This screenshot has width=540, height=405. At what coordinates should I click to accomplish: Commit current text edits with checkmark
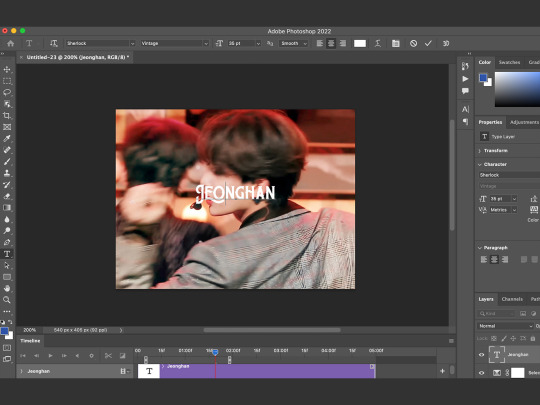[x=428, y=43]
